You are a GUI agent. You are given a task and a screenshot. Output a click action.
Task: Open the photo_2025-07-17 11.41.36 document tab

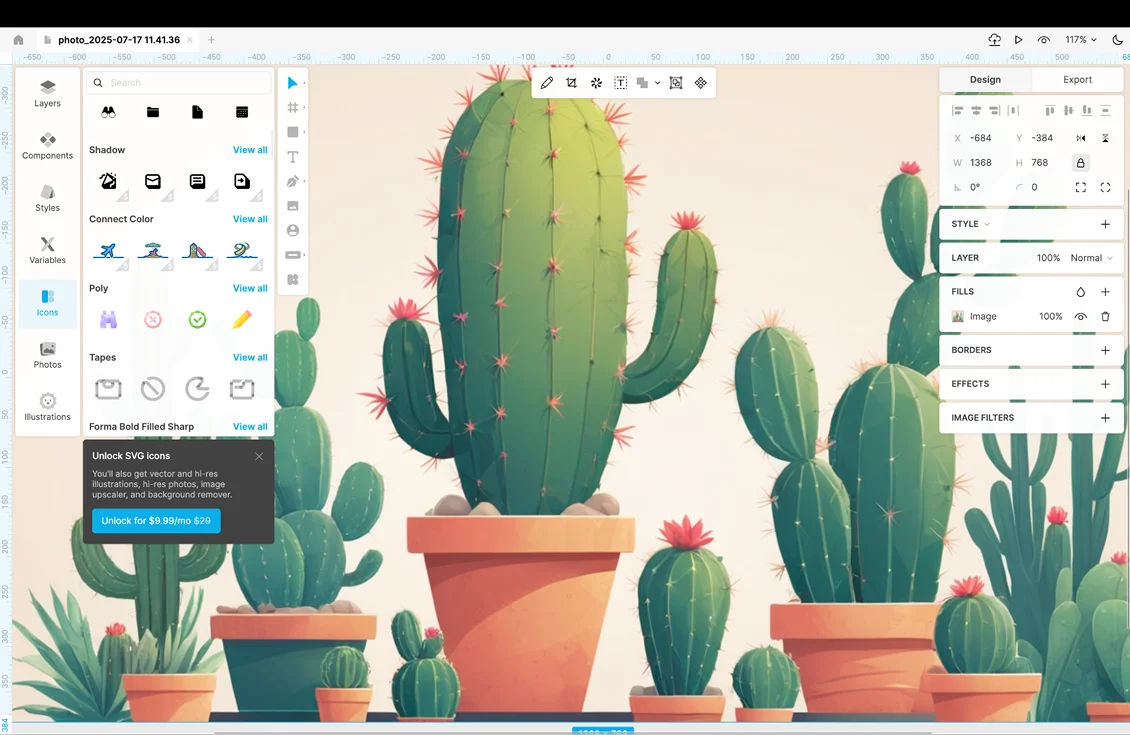pos(118,40)
